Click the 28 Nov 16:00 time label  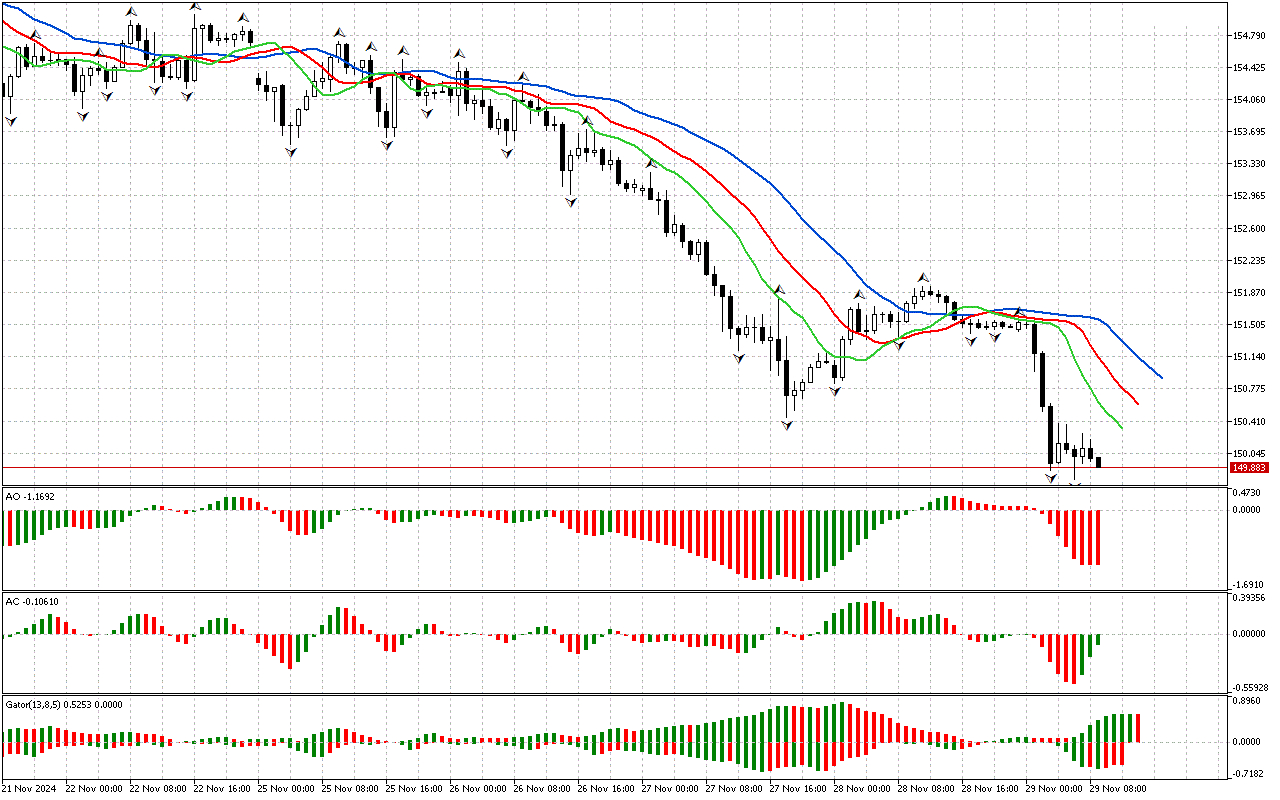990,789
